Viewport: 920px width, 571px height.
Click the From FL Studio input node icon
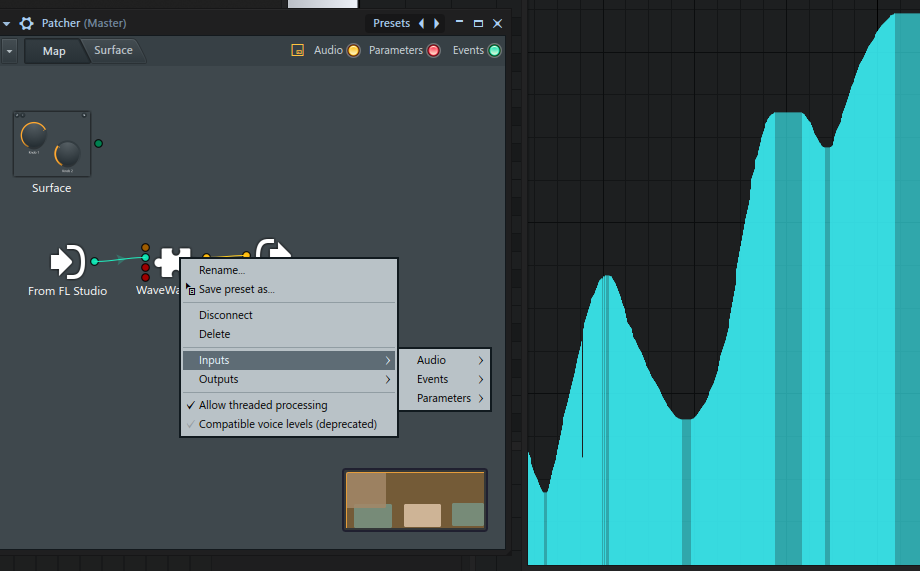point(67,262)
